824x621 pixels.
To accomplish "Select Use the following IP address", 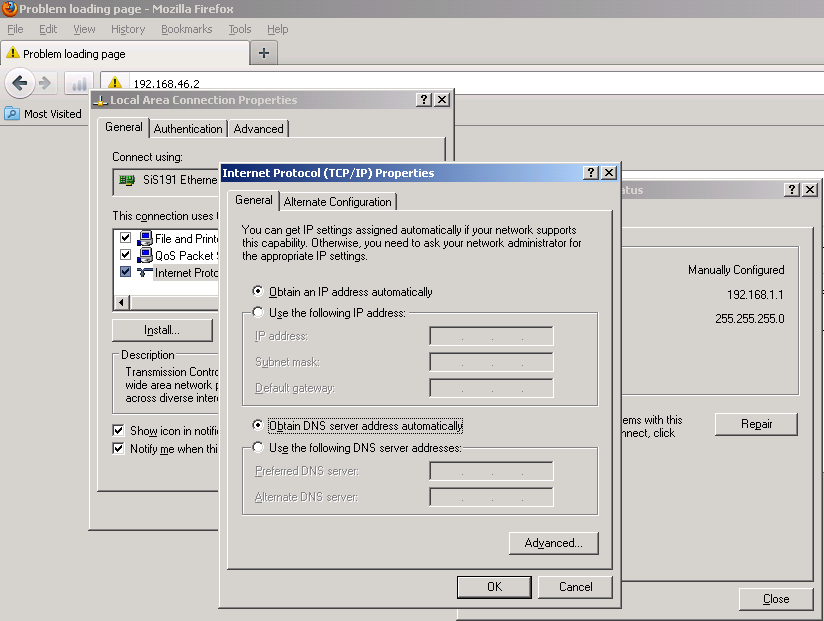I will (x=258, y=313).
